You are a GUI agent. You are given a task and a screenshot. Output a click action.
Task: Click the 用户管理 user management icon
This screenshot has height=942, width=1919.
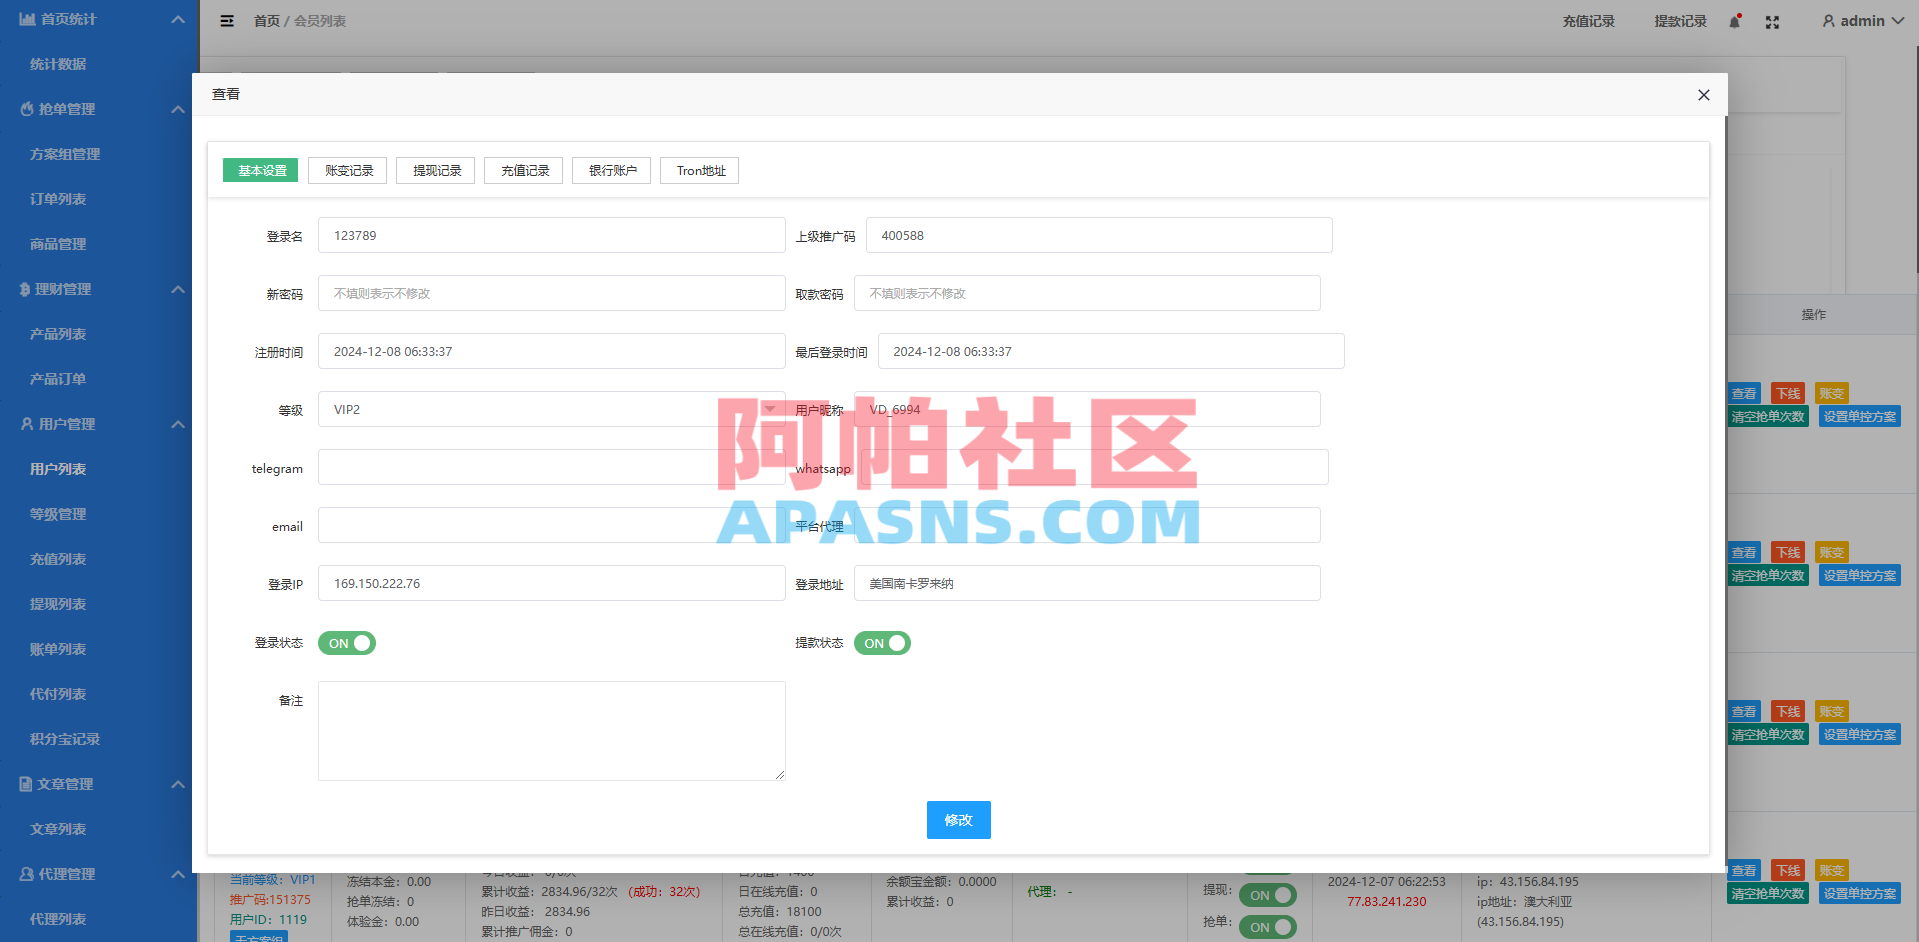click(25, 423)
